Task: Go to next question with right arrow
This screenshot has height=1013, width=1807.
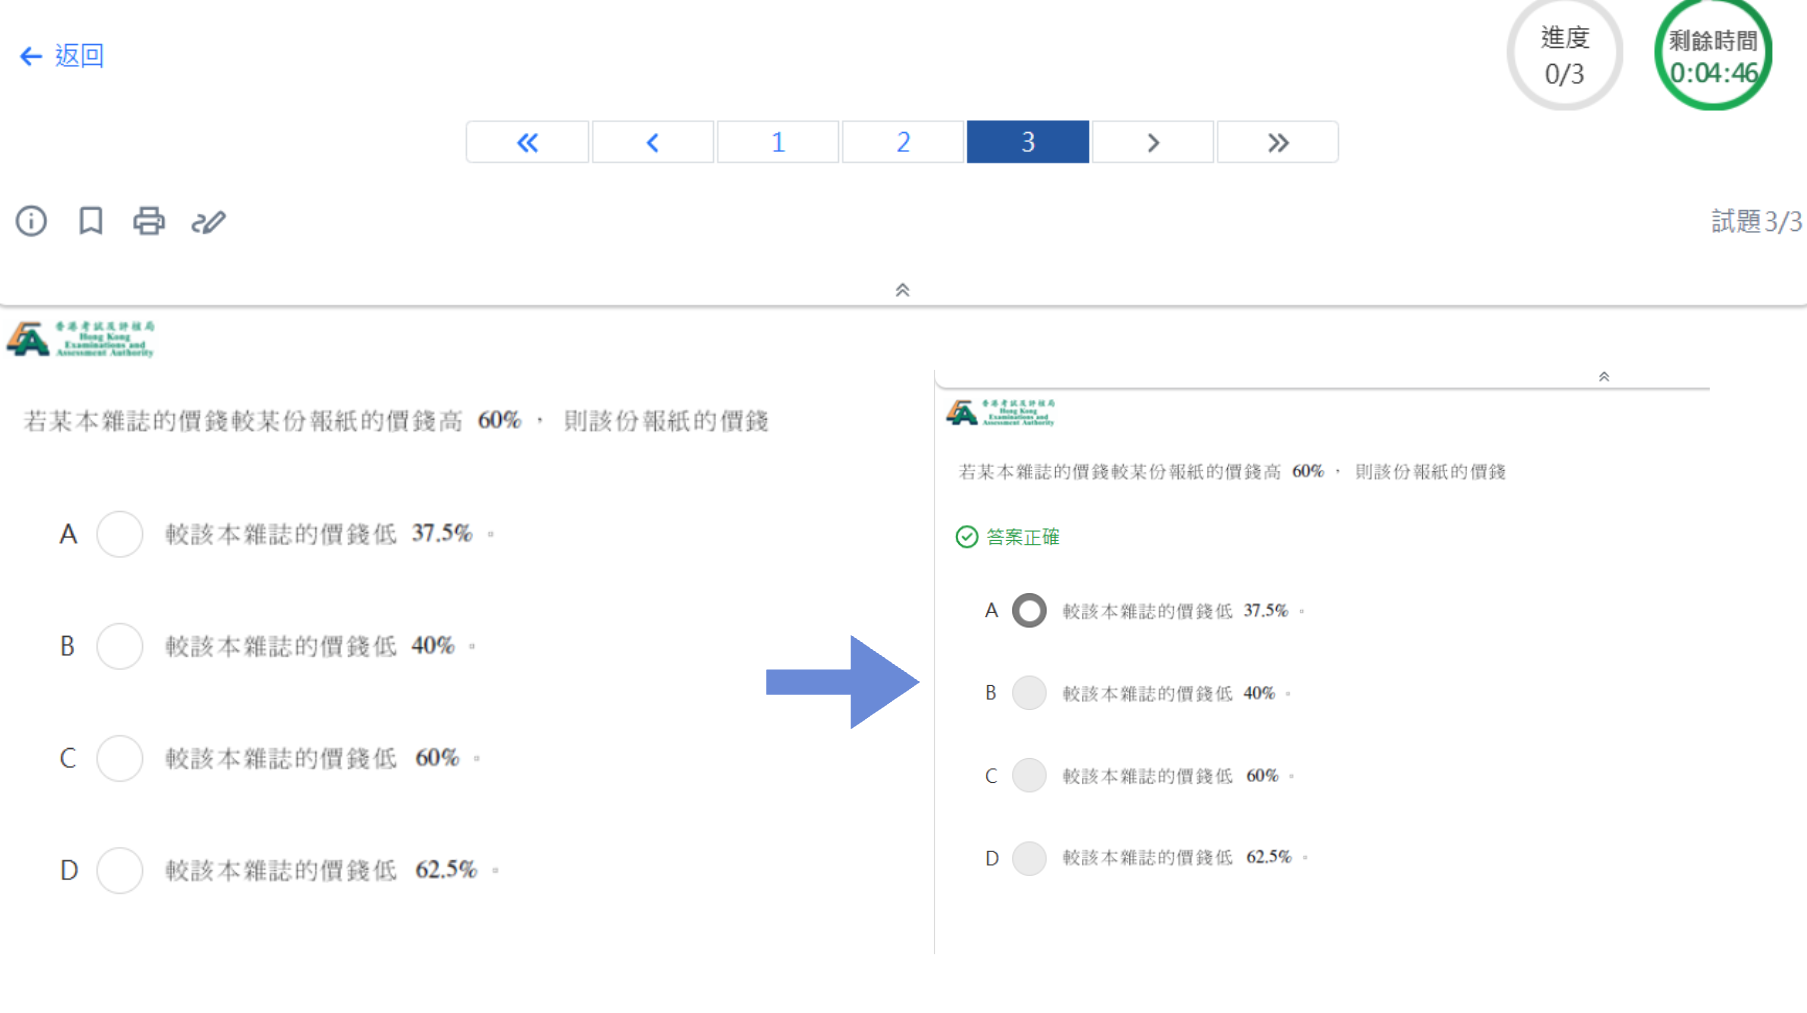Action: pyautogui.click(x=1152, y=142)
